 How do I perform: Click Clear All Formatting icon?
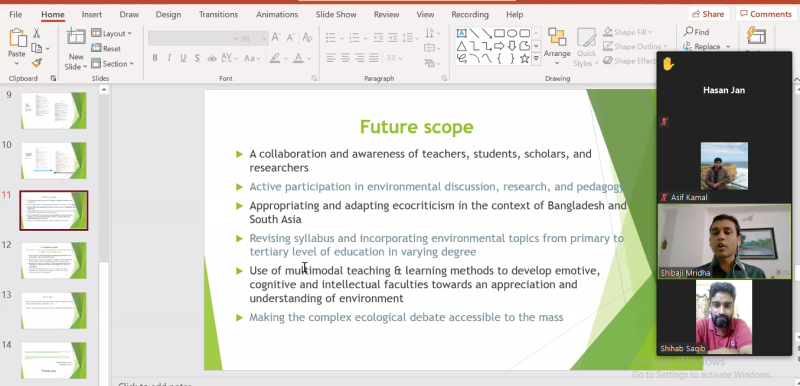(x=307, y=38)
